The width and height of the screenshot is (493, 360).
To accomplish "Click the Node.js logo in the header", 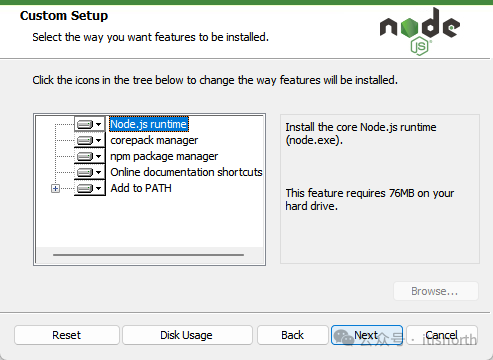I will coord(420,32).
